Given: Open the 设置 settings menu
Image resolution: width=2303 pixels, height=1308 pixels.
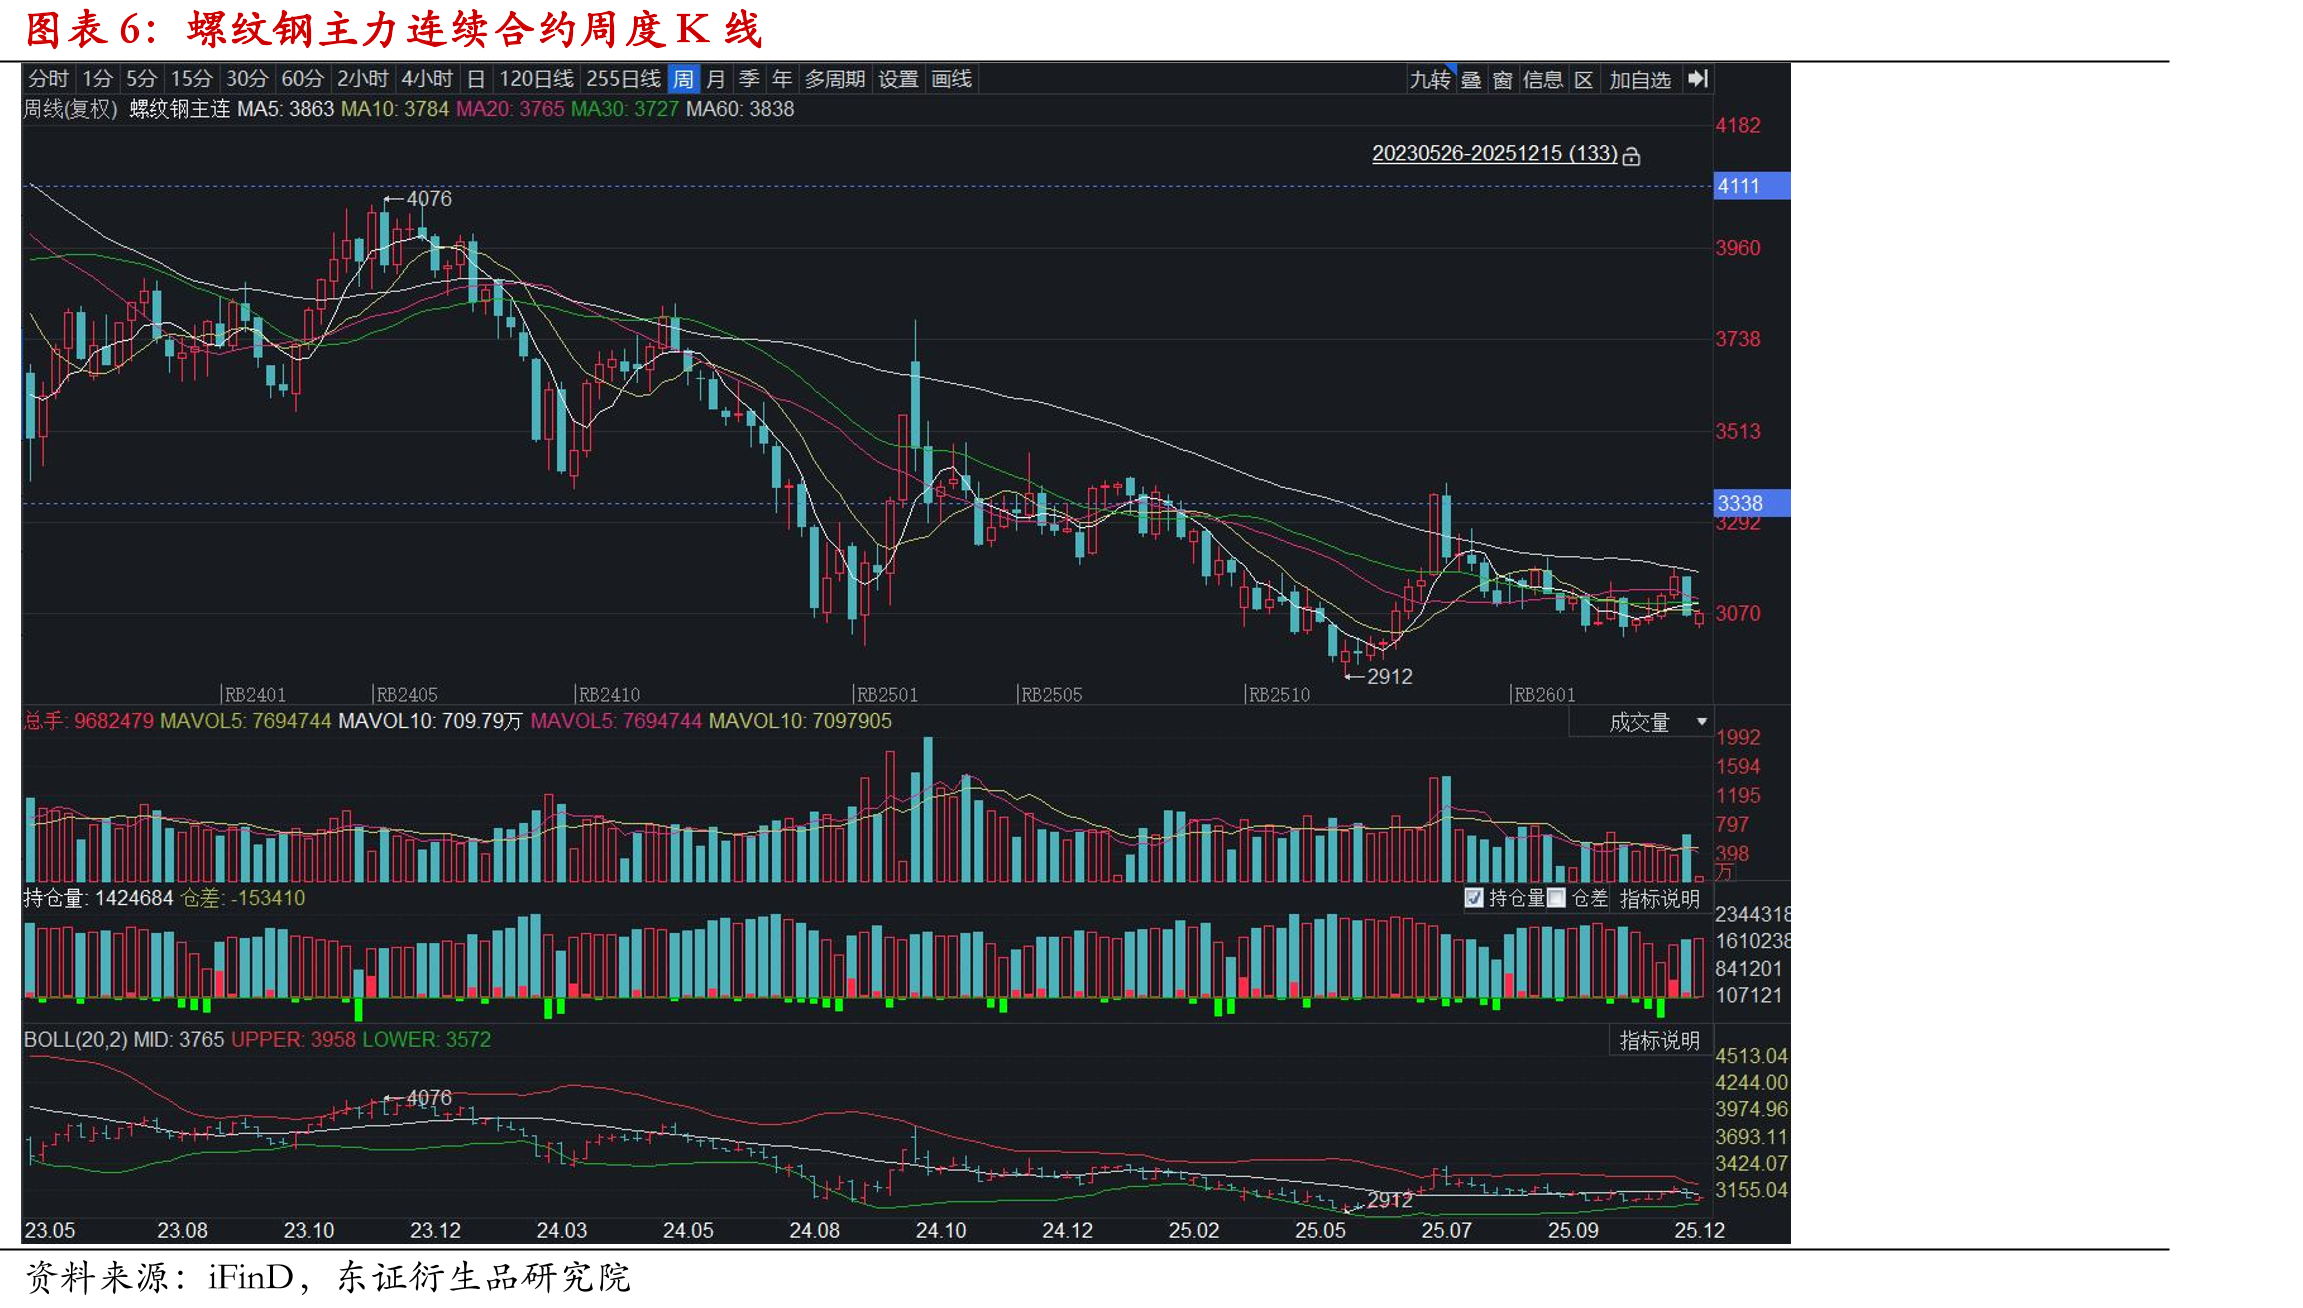Looking at the screenshot, I should click(898, 79).
